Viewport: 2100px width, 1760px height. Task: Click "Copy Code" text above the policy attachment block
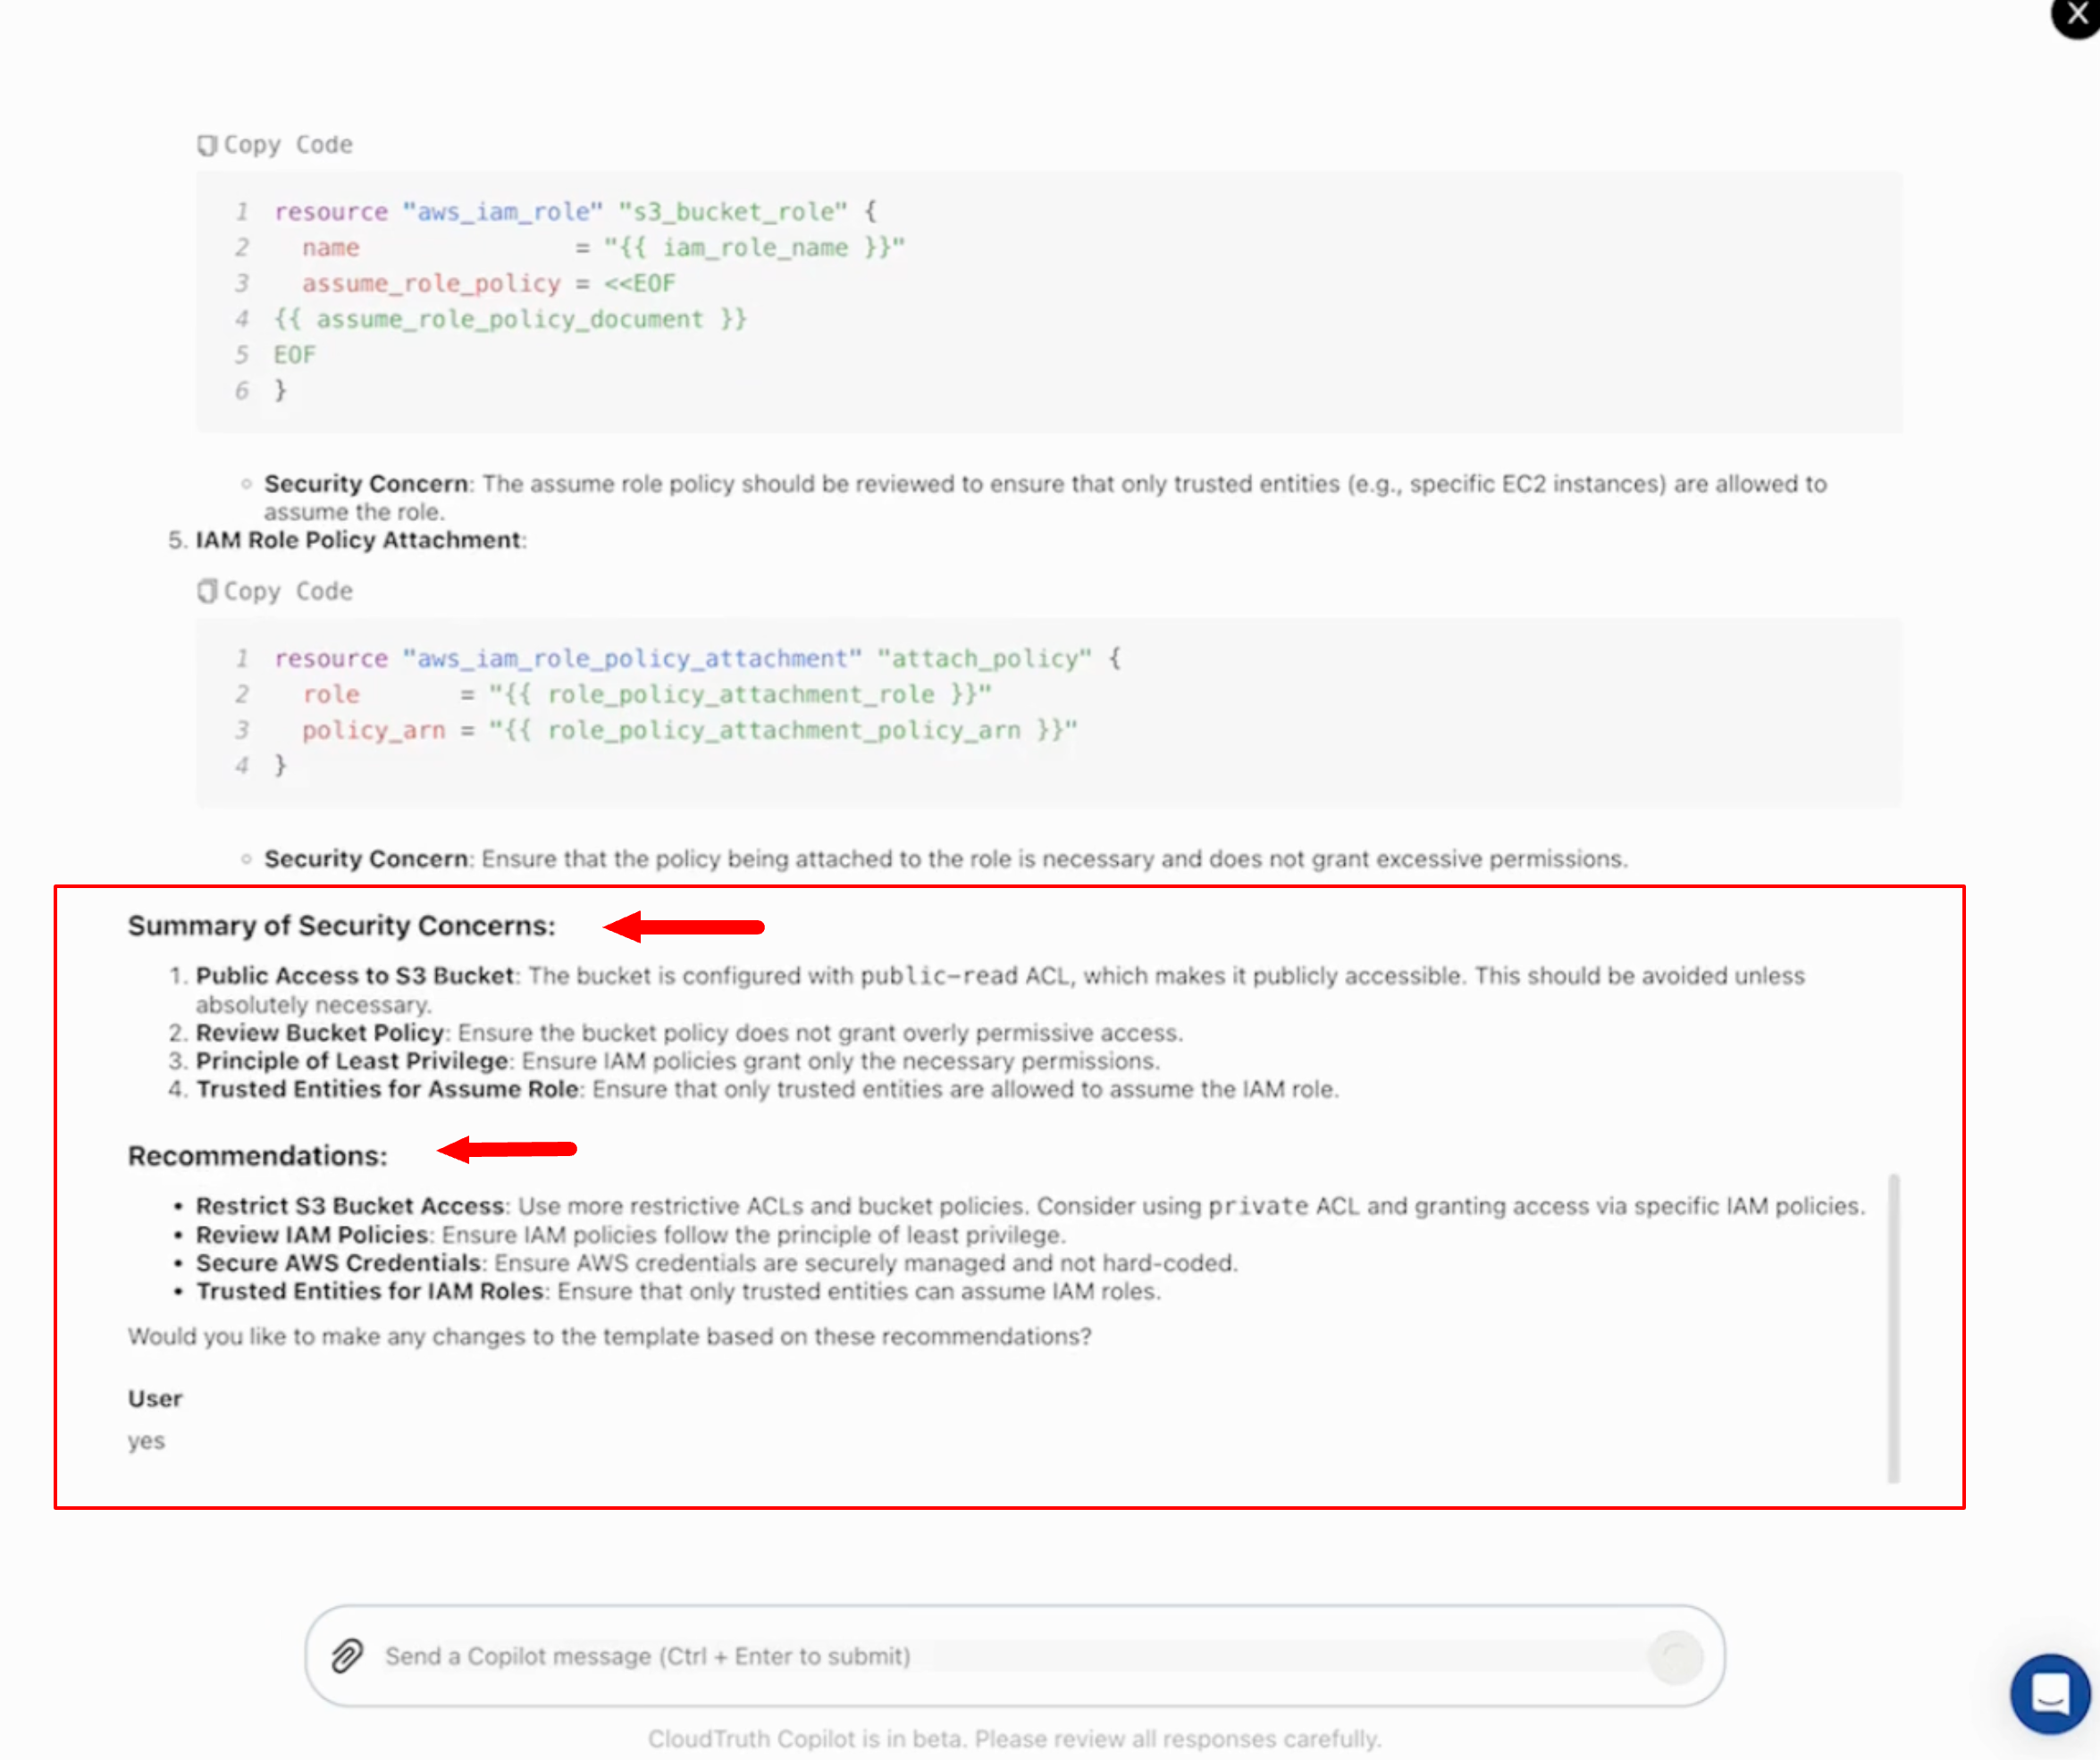point(288,591)
